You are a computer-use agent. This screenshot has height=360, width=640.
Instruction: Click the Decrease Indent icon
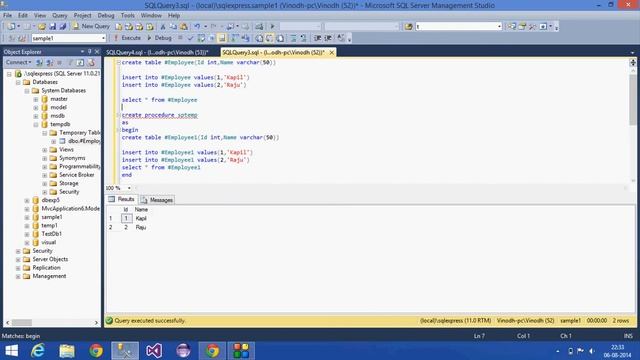click(x=318, y=38)
